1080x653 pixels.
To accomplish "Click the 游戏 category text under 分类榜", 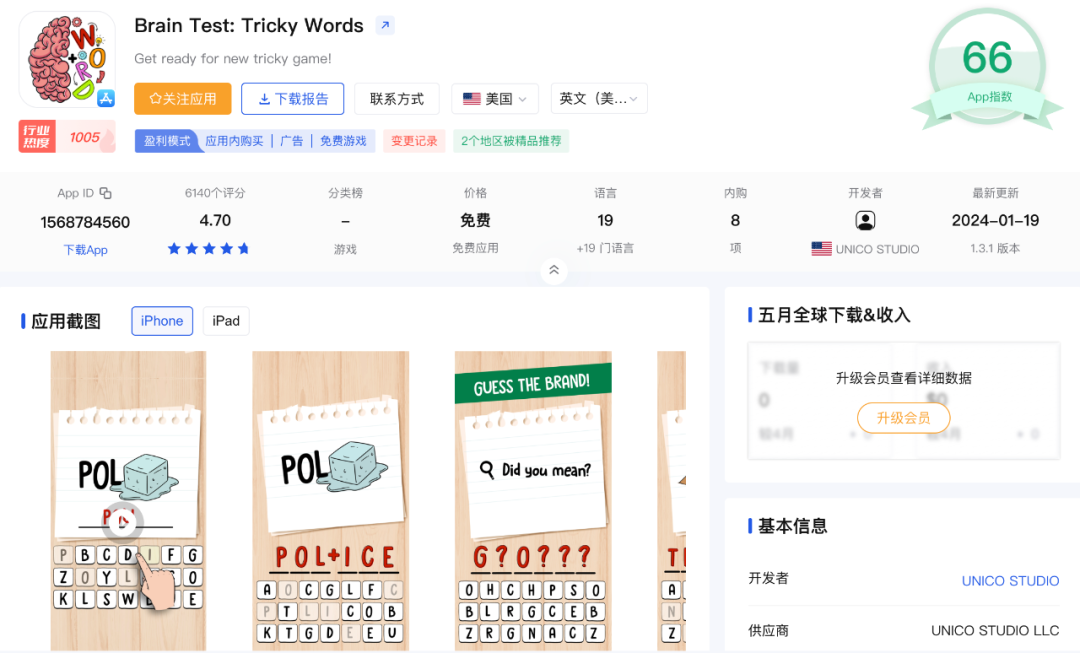I will coord(345,249).
